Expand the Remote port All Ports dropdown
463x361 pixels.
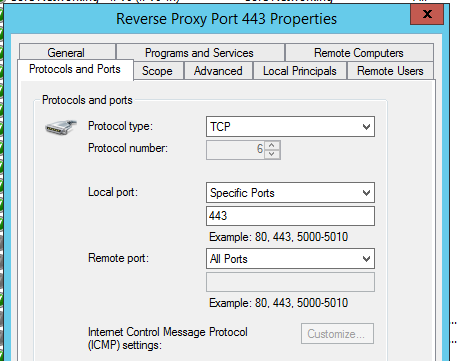tap(290, 259)
